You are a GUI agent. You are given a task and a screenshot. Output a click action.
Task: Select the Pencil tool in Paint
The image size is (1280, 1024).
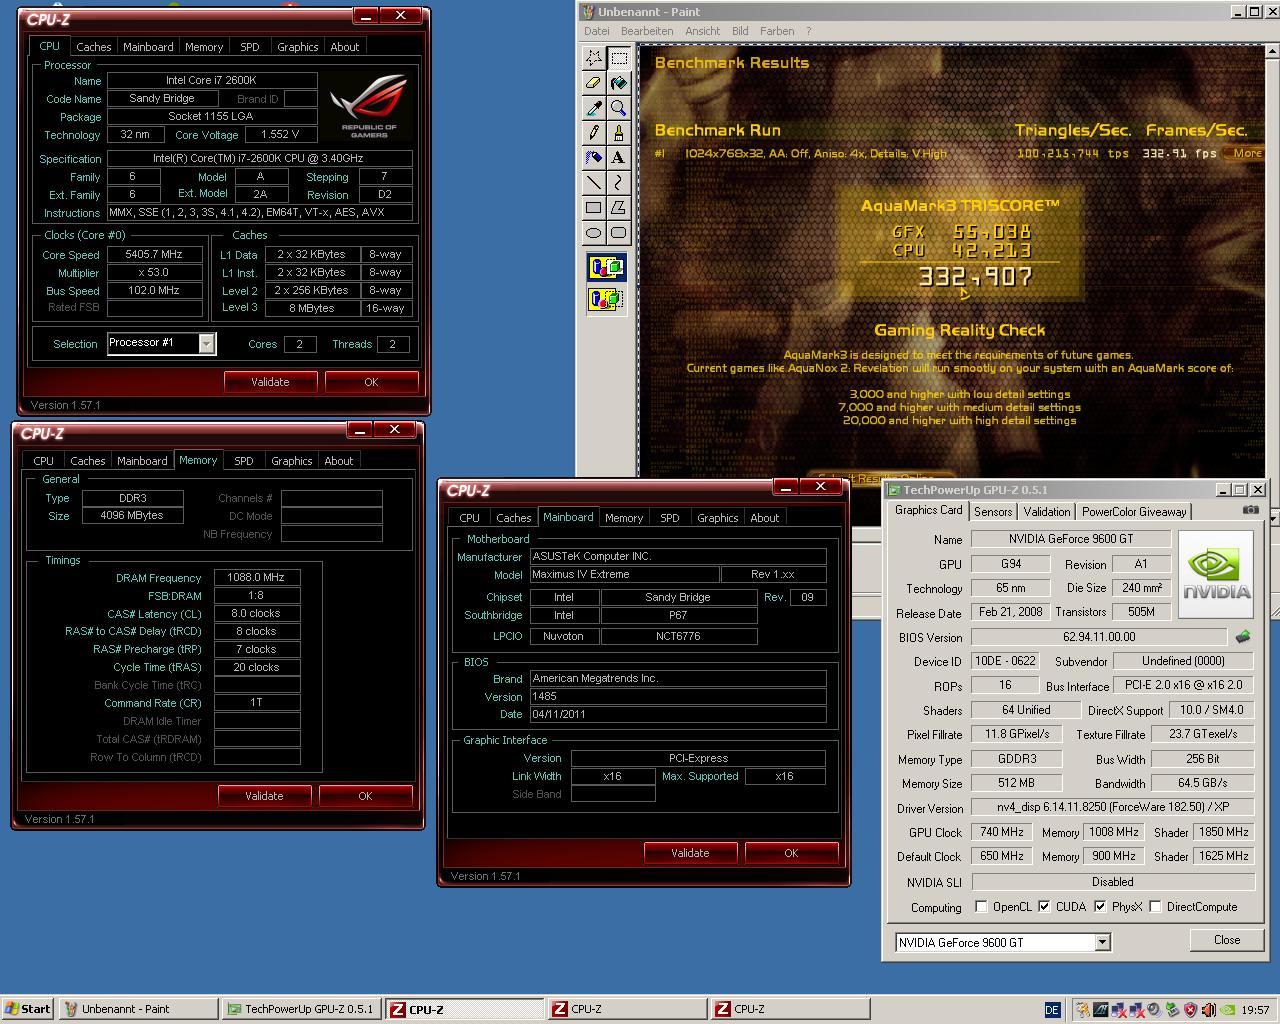coord(594,133)
